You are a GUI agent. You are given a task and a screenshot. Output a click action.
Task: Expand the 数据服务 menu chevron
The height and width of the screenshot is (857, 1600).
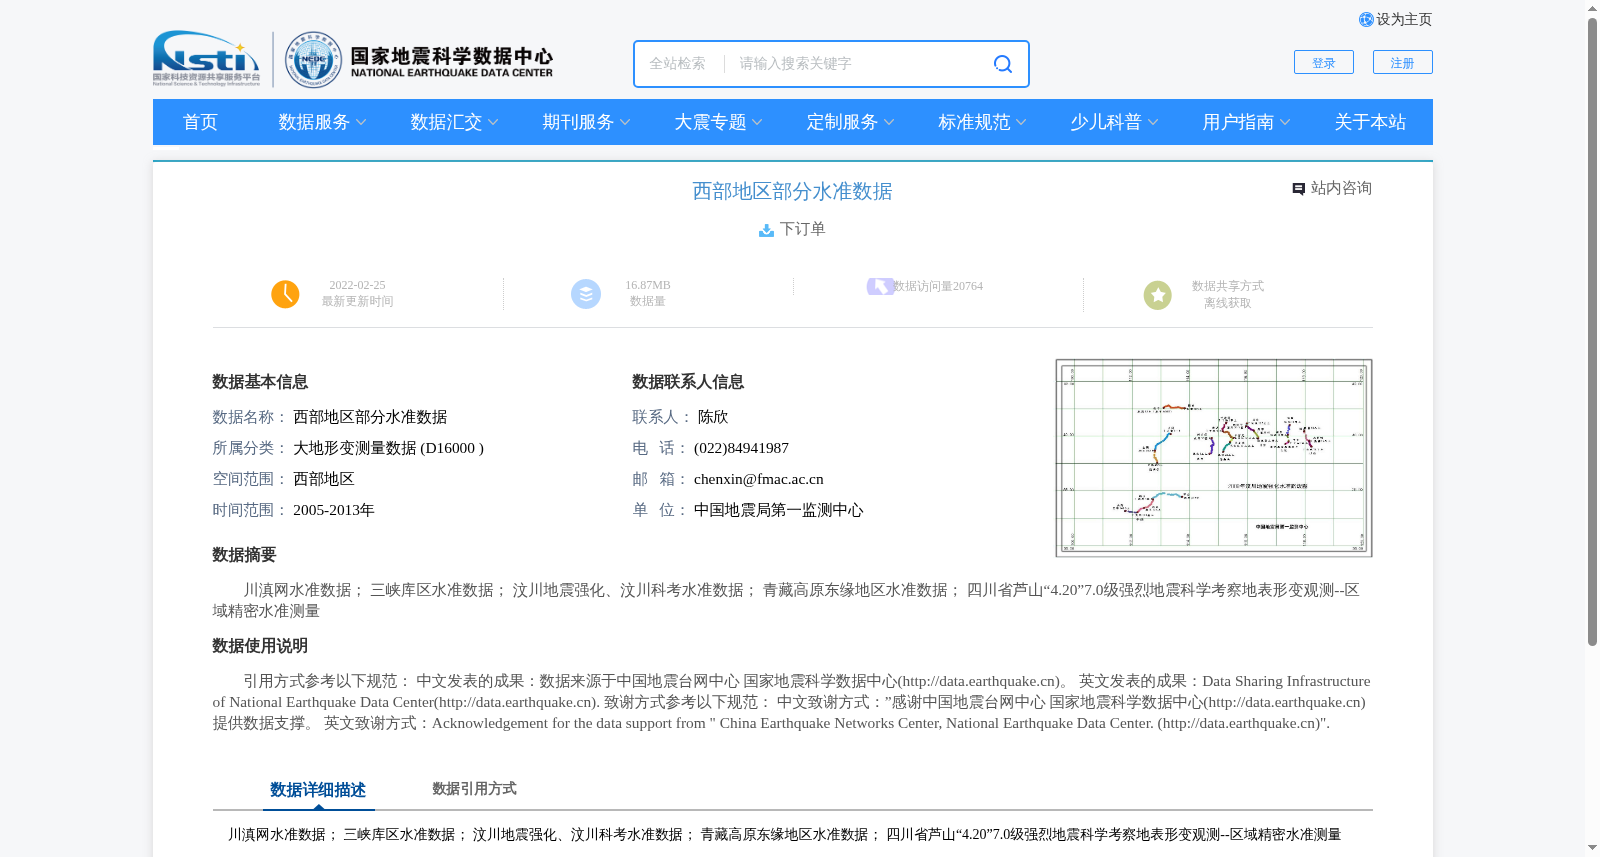pyautogui.click(x=361, y=122)
